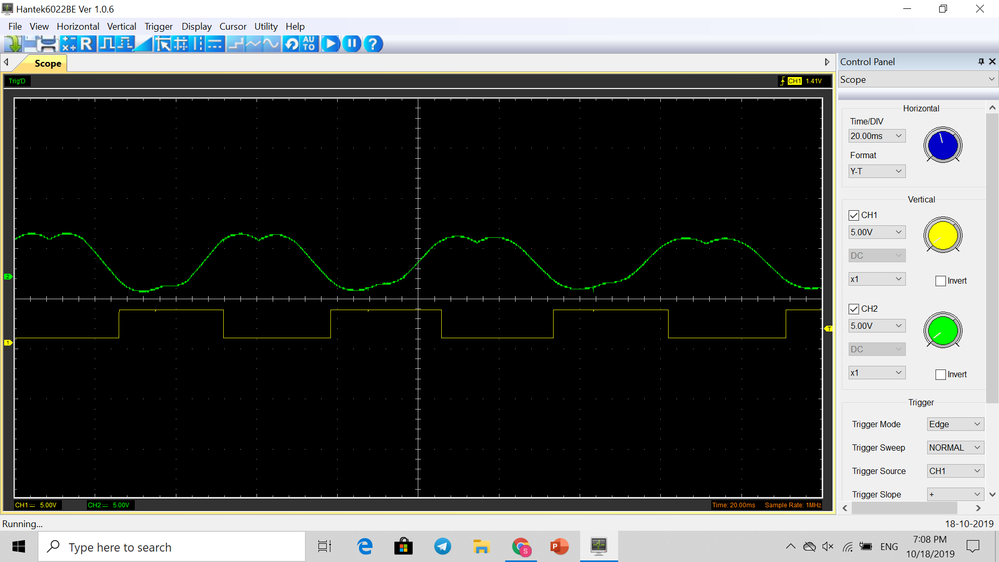This screenshot has width=999, height=562.
Task: Open Trigger Mode Edge dropdown
Action: tap(955, 424)
